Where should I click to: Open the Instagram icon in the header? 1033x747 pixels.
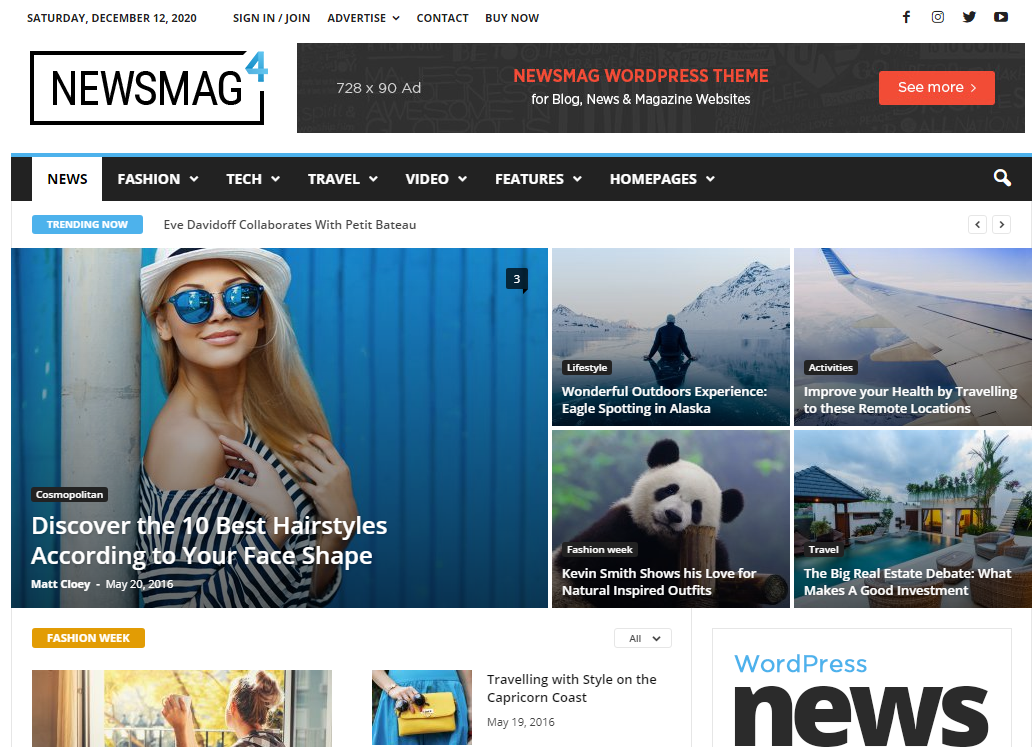[937, 17]
